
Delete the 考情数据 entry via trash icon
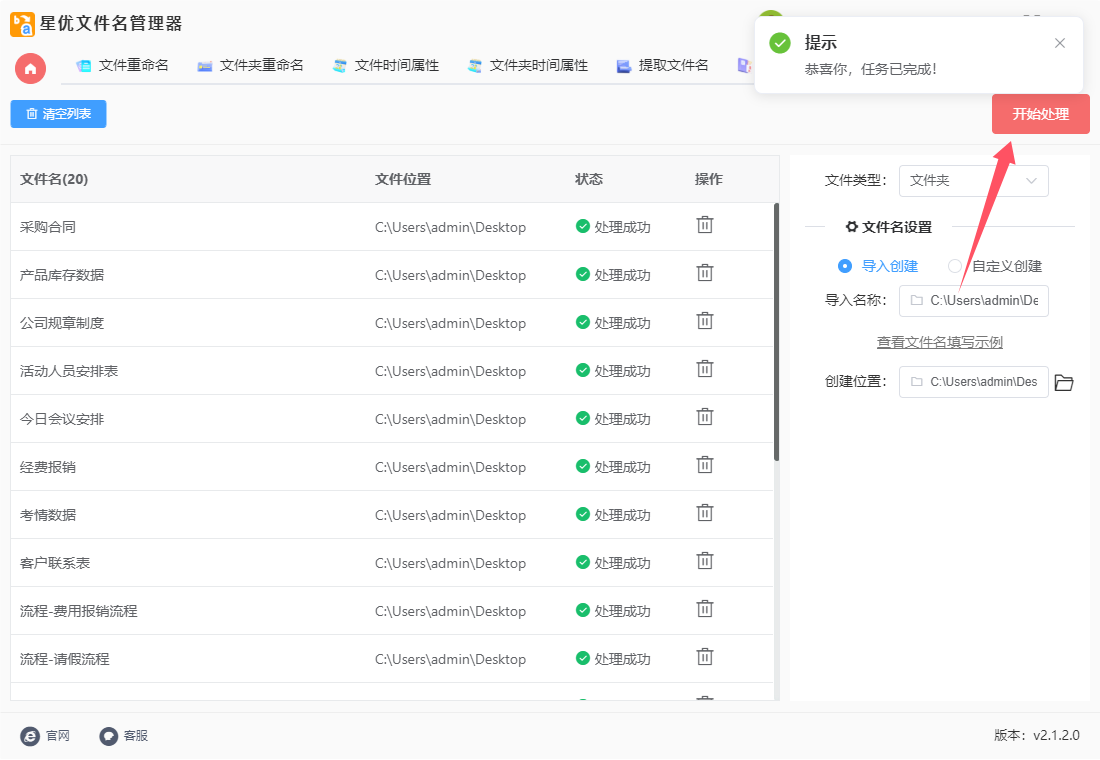pyautogui.click(x=704, y=513)
